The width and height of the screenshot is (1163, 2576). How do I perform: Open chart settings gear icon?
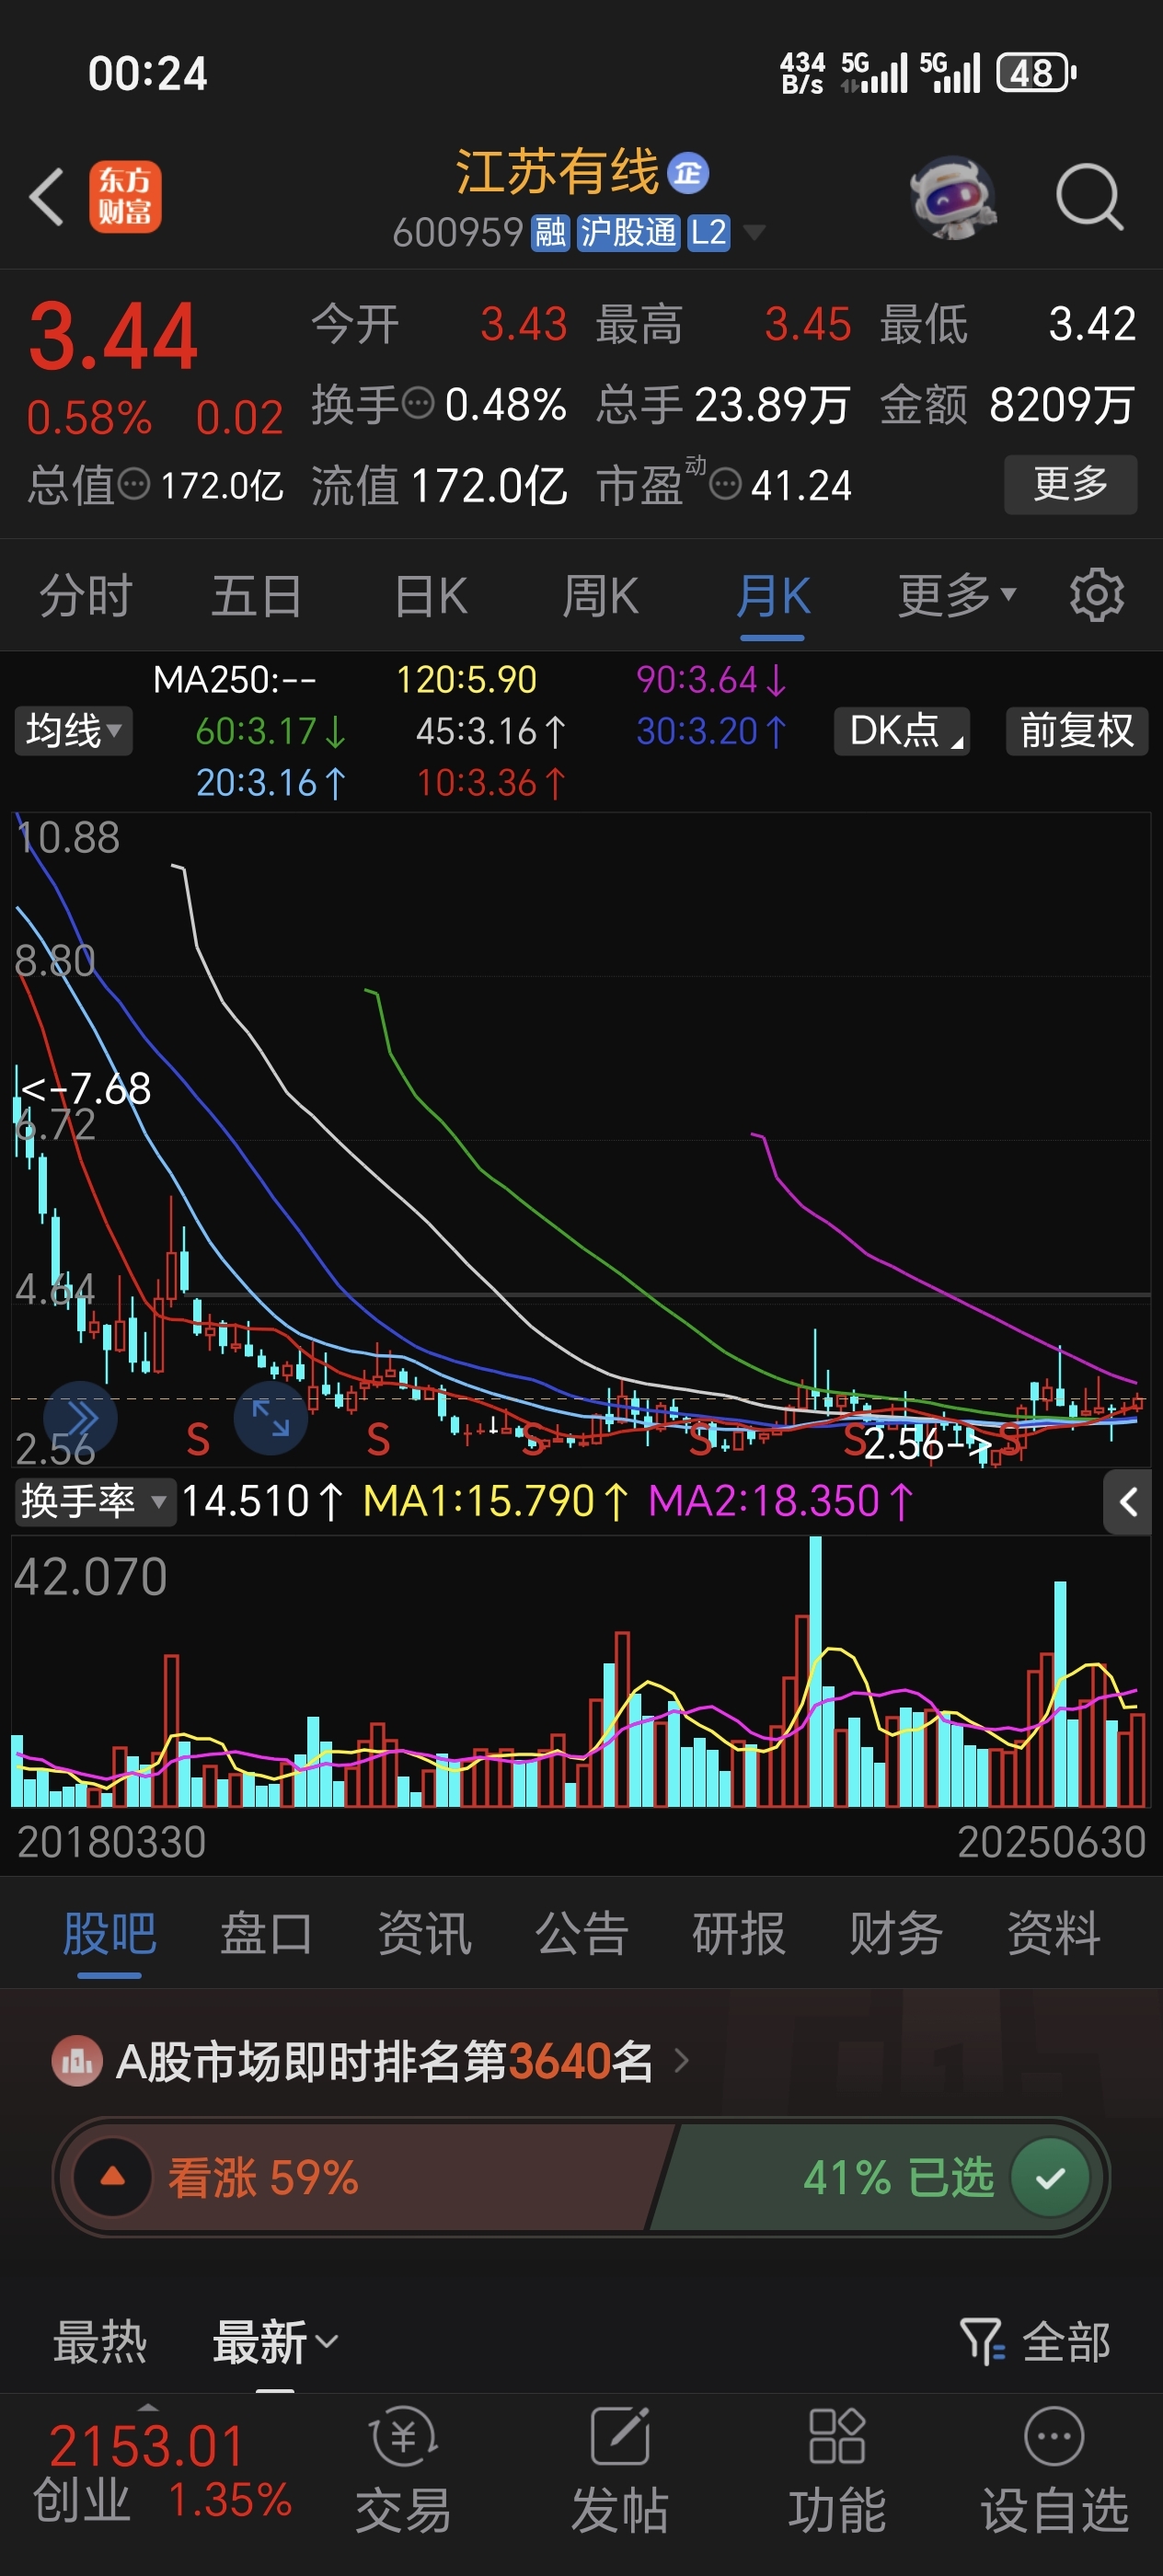[1097, 596]
